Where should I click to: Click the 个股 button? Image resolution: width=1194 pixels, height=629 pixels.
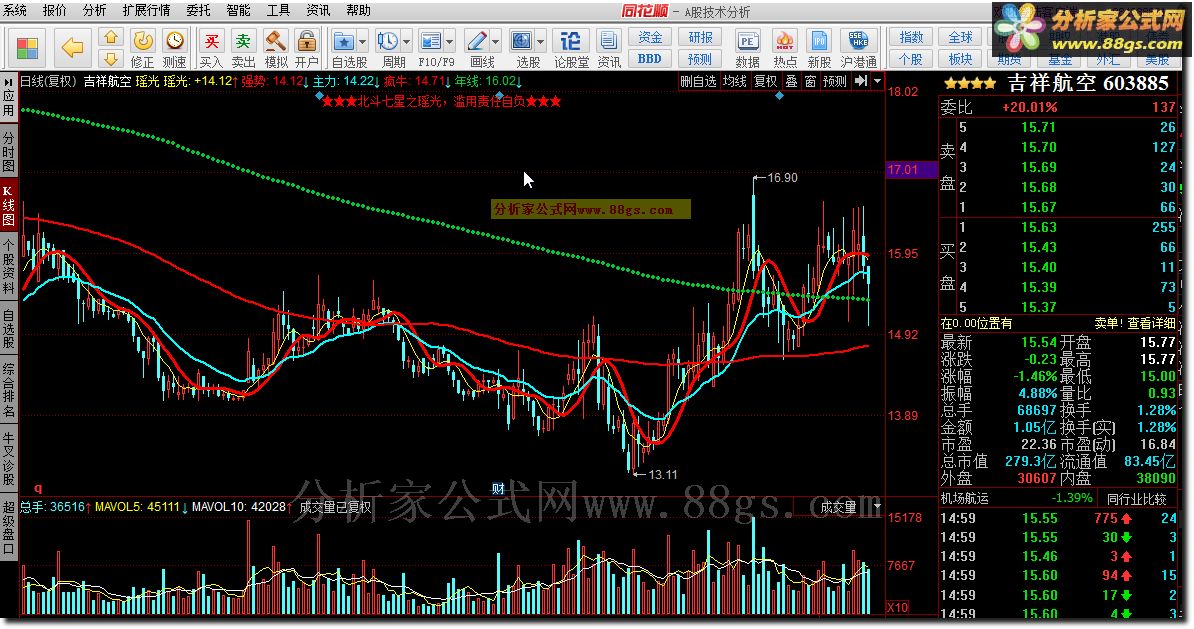coord(911,59)
